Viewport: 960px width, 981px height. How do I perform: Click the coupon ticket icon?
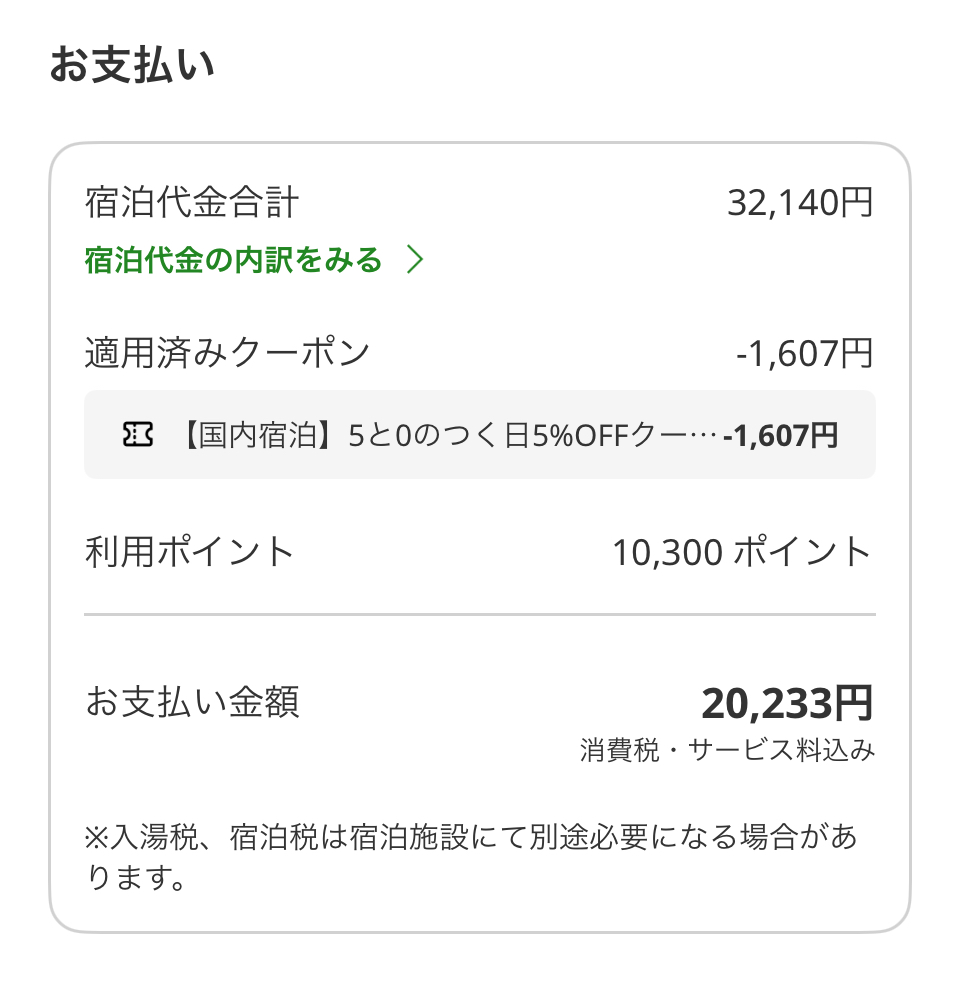point(138,435)
